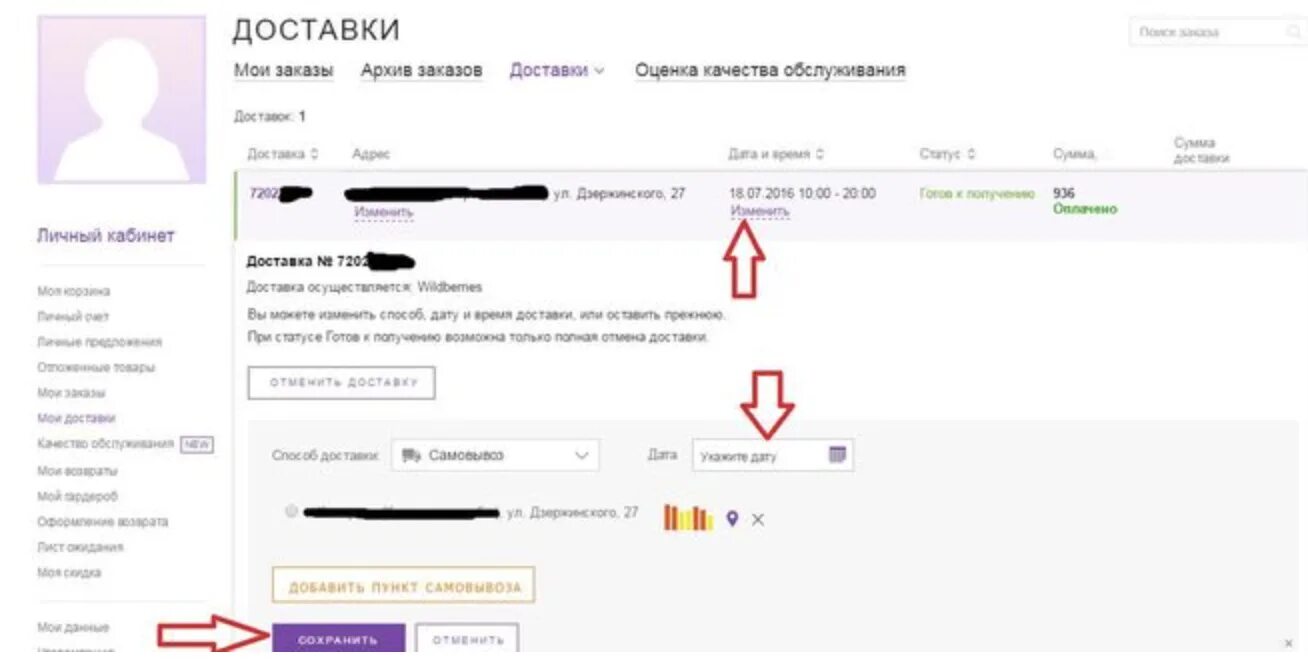Click Добавить пункт самовывоза button
1308x665 pixels.
404,586
